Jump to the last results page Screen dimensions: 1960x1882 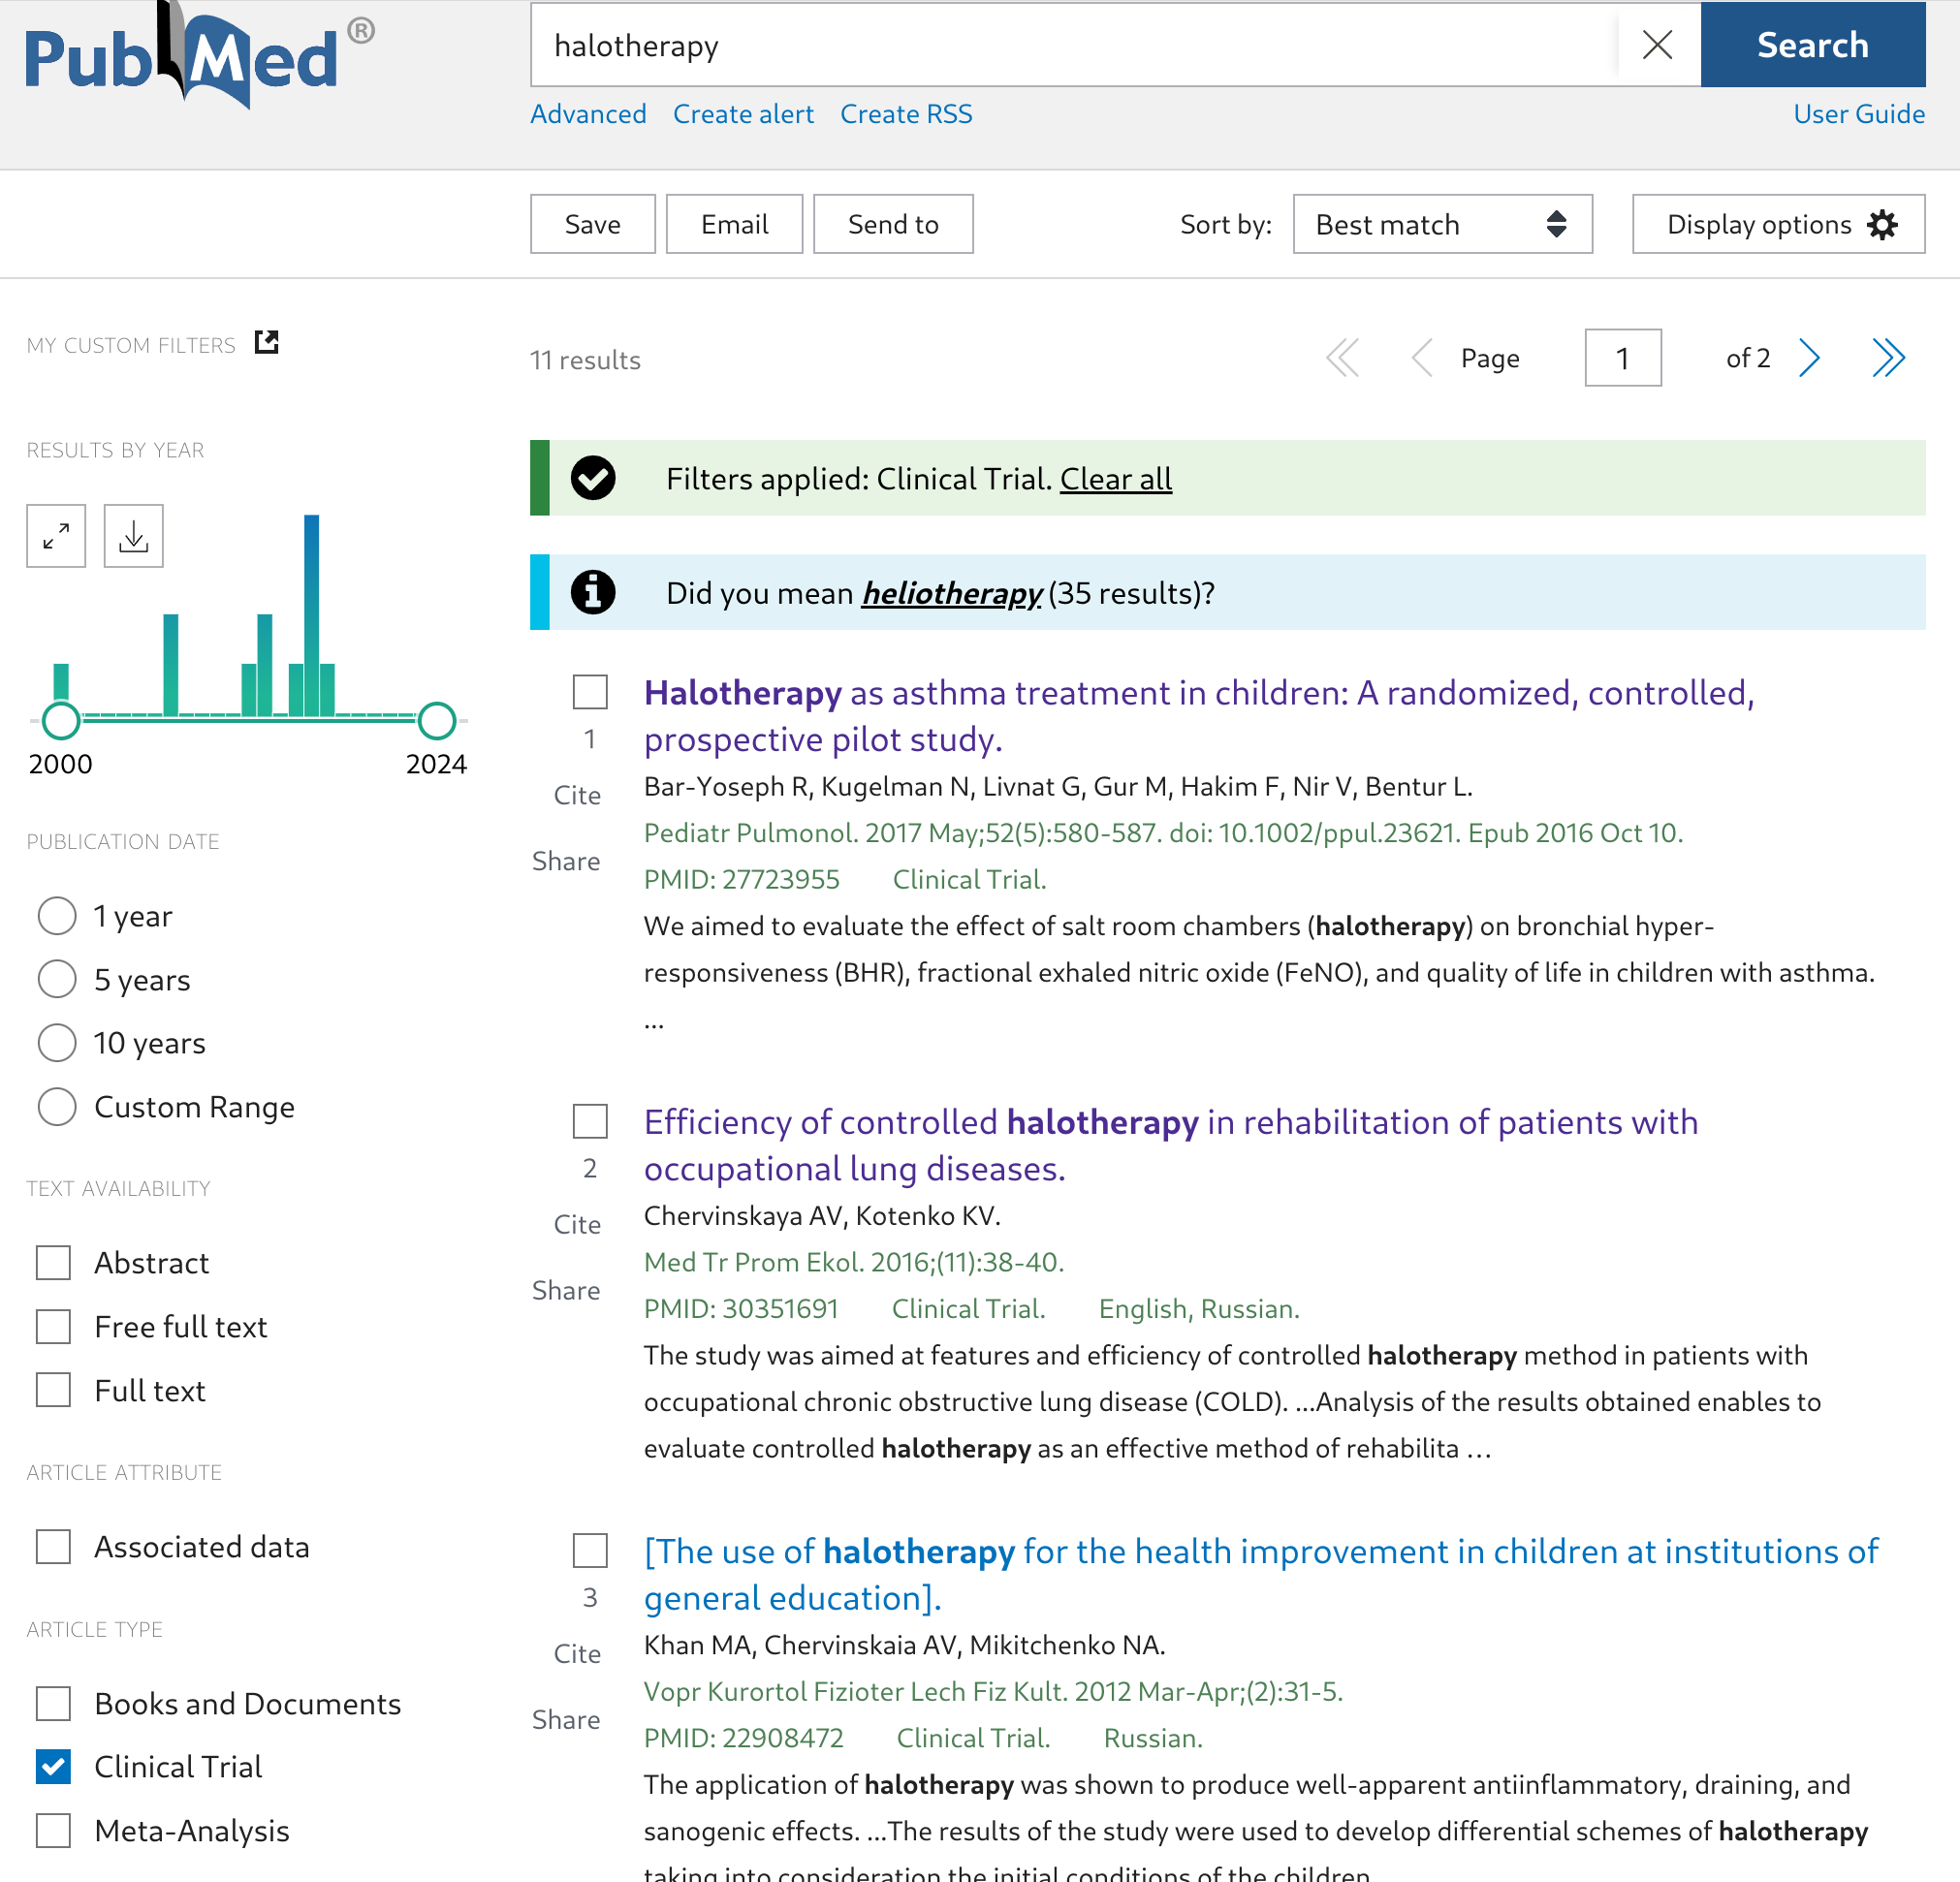tap(1889, 358)
